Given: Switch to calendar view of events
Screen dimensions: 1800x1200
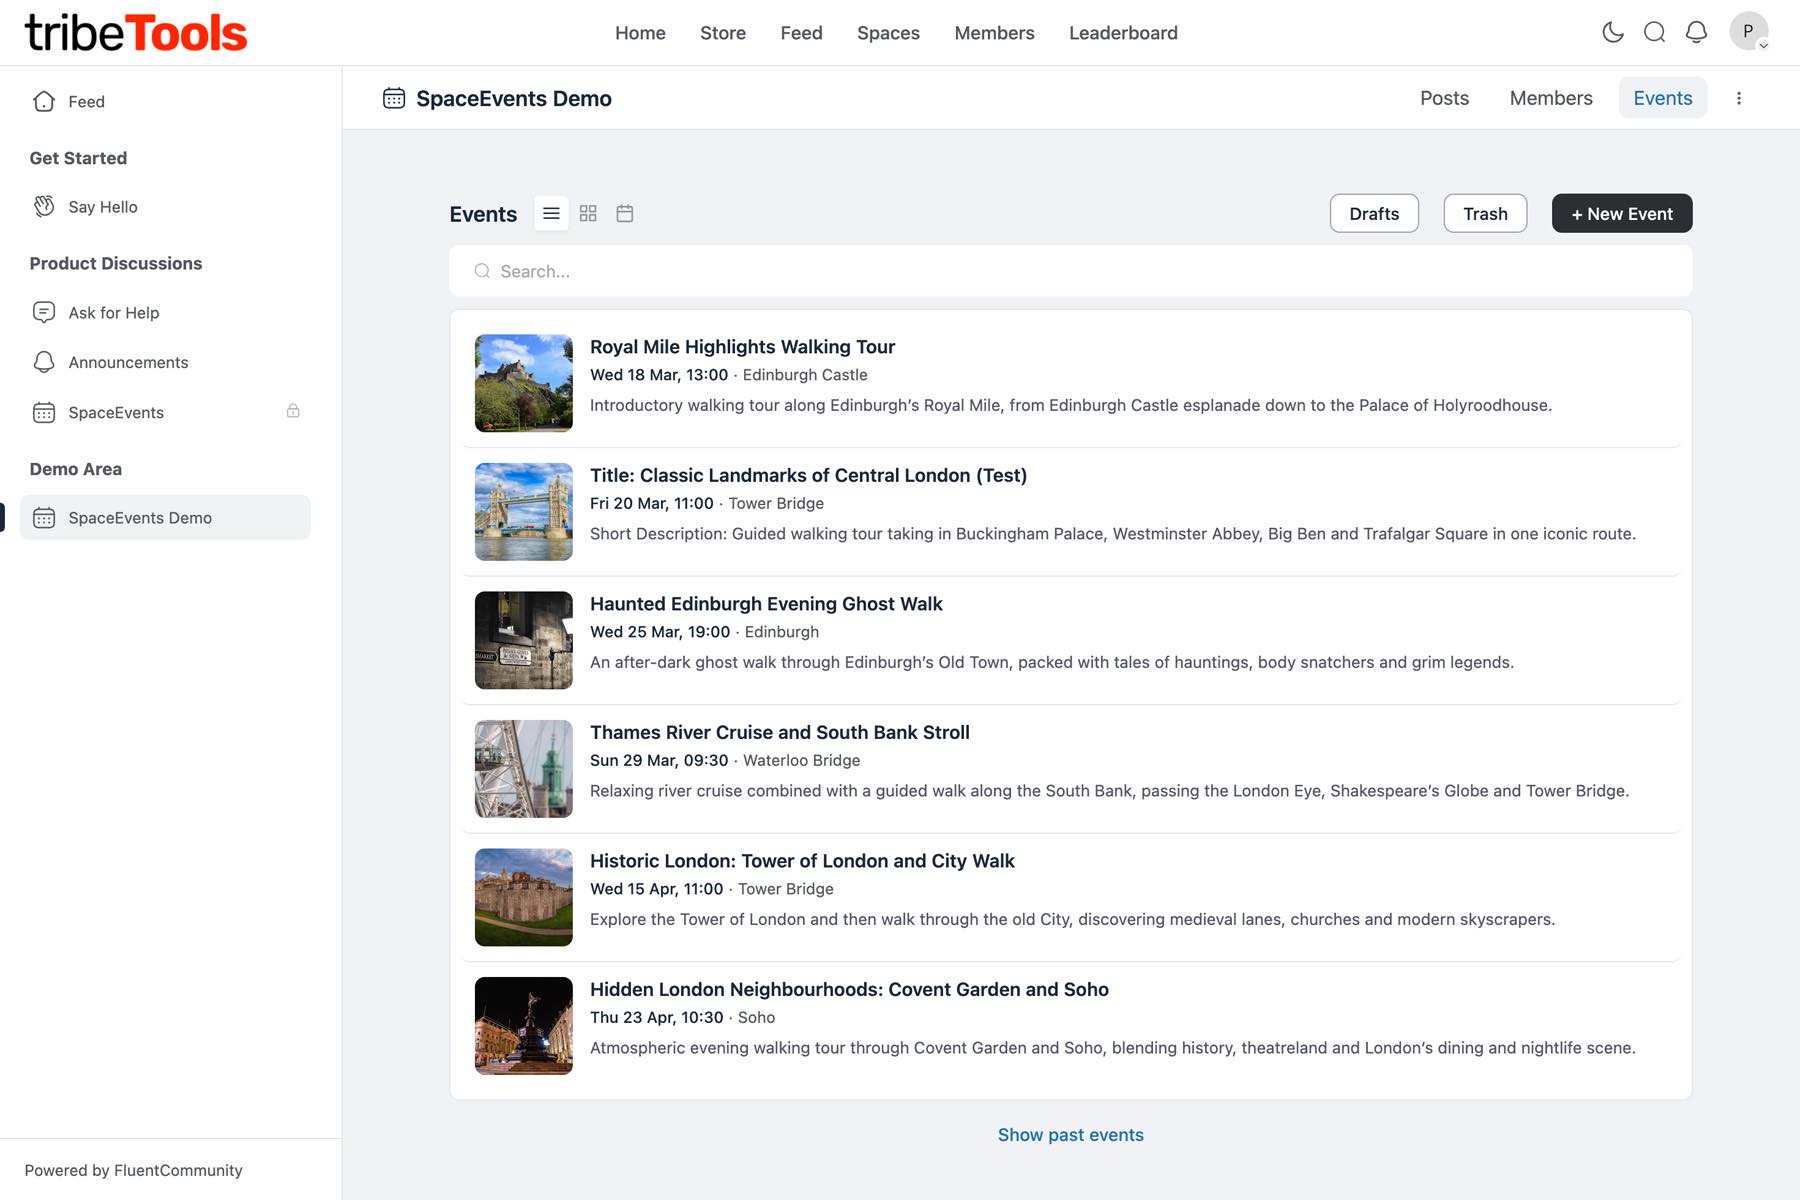Looking at the screenshot, I should 625,213.
